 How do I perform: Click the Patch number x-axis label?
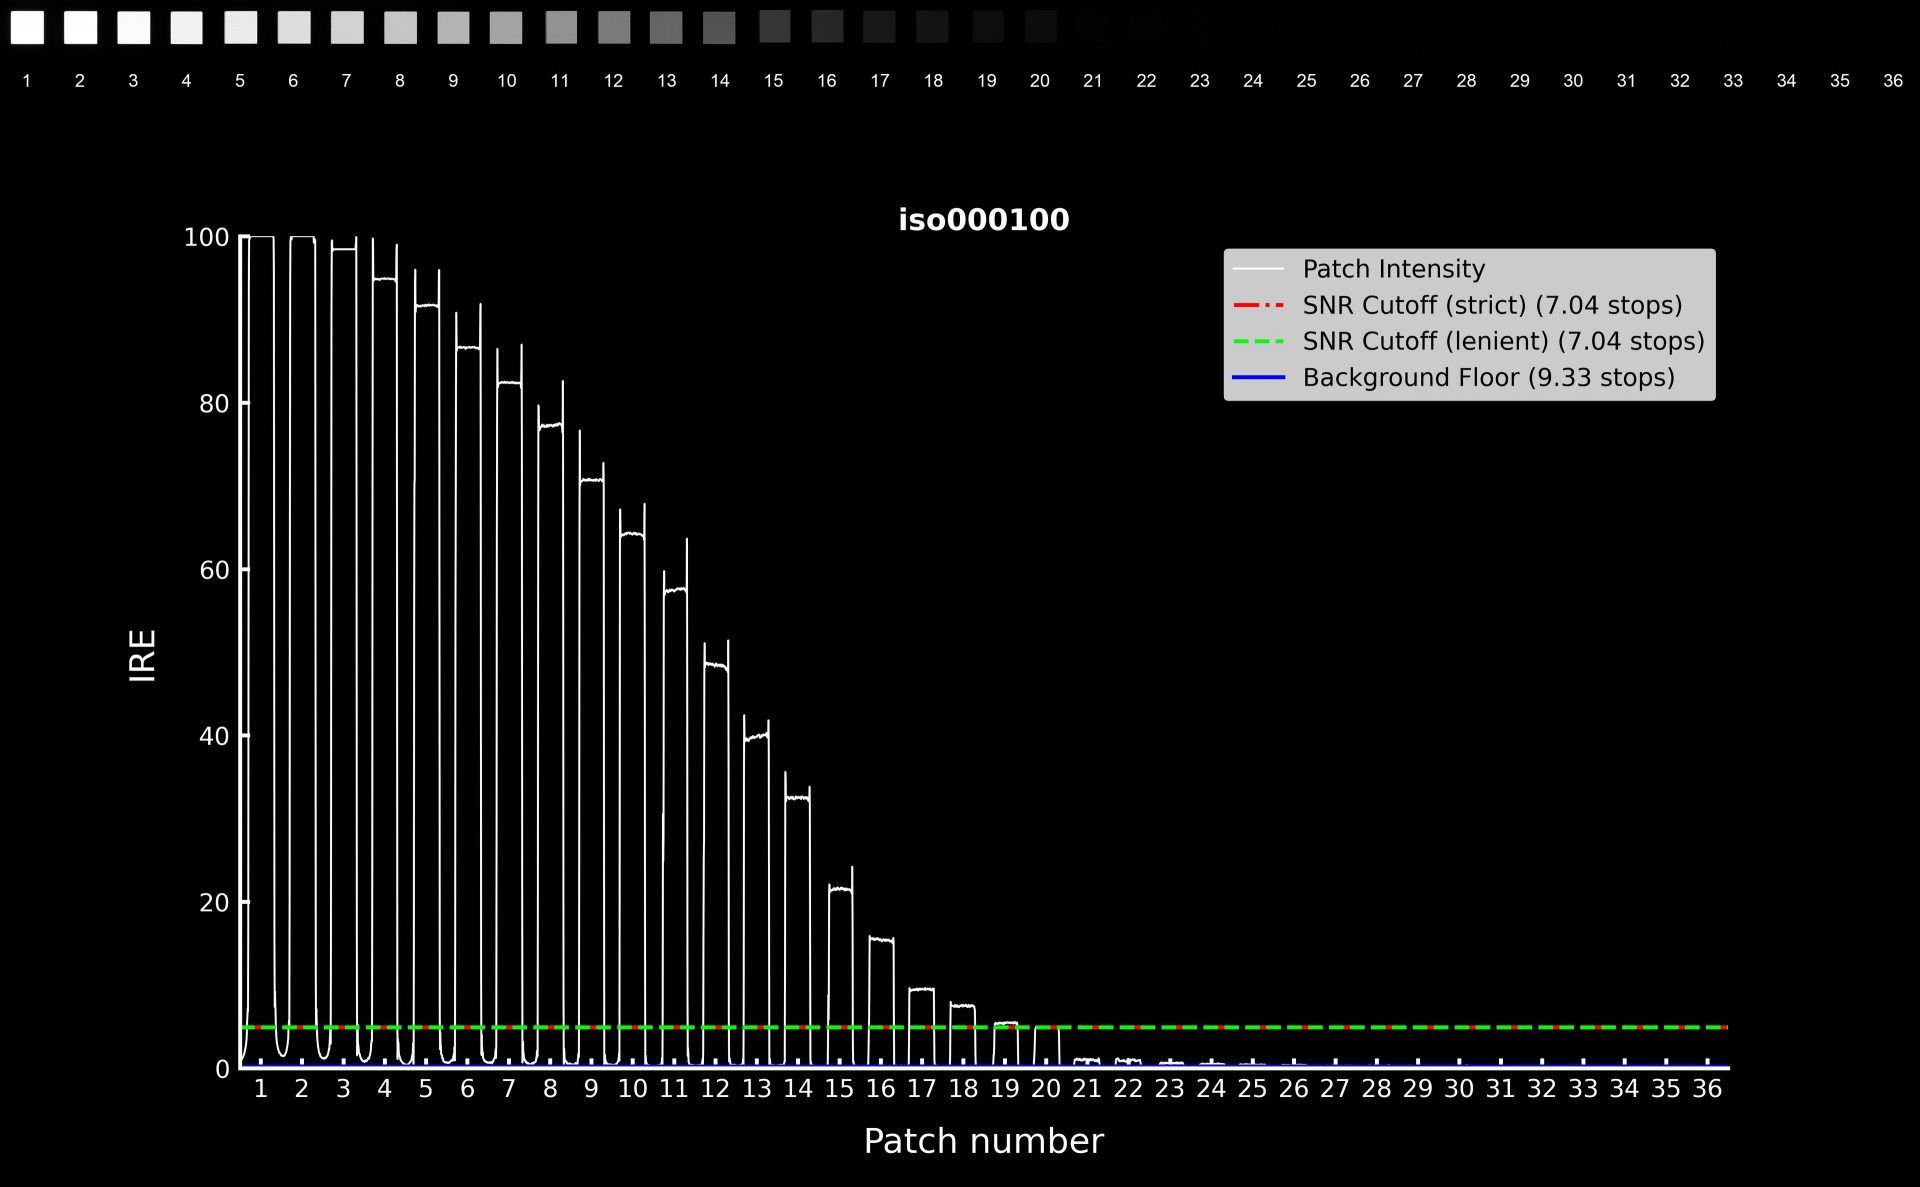[x=983, y=1141]
